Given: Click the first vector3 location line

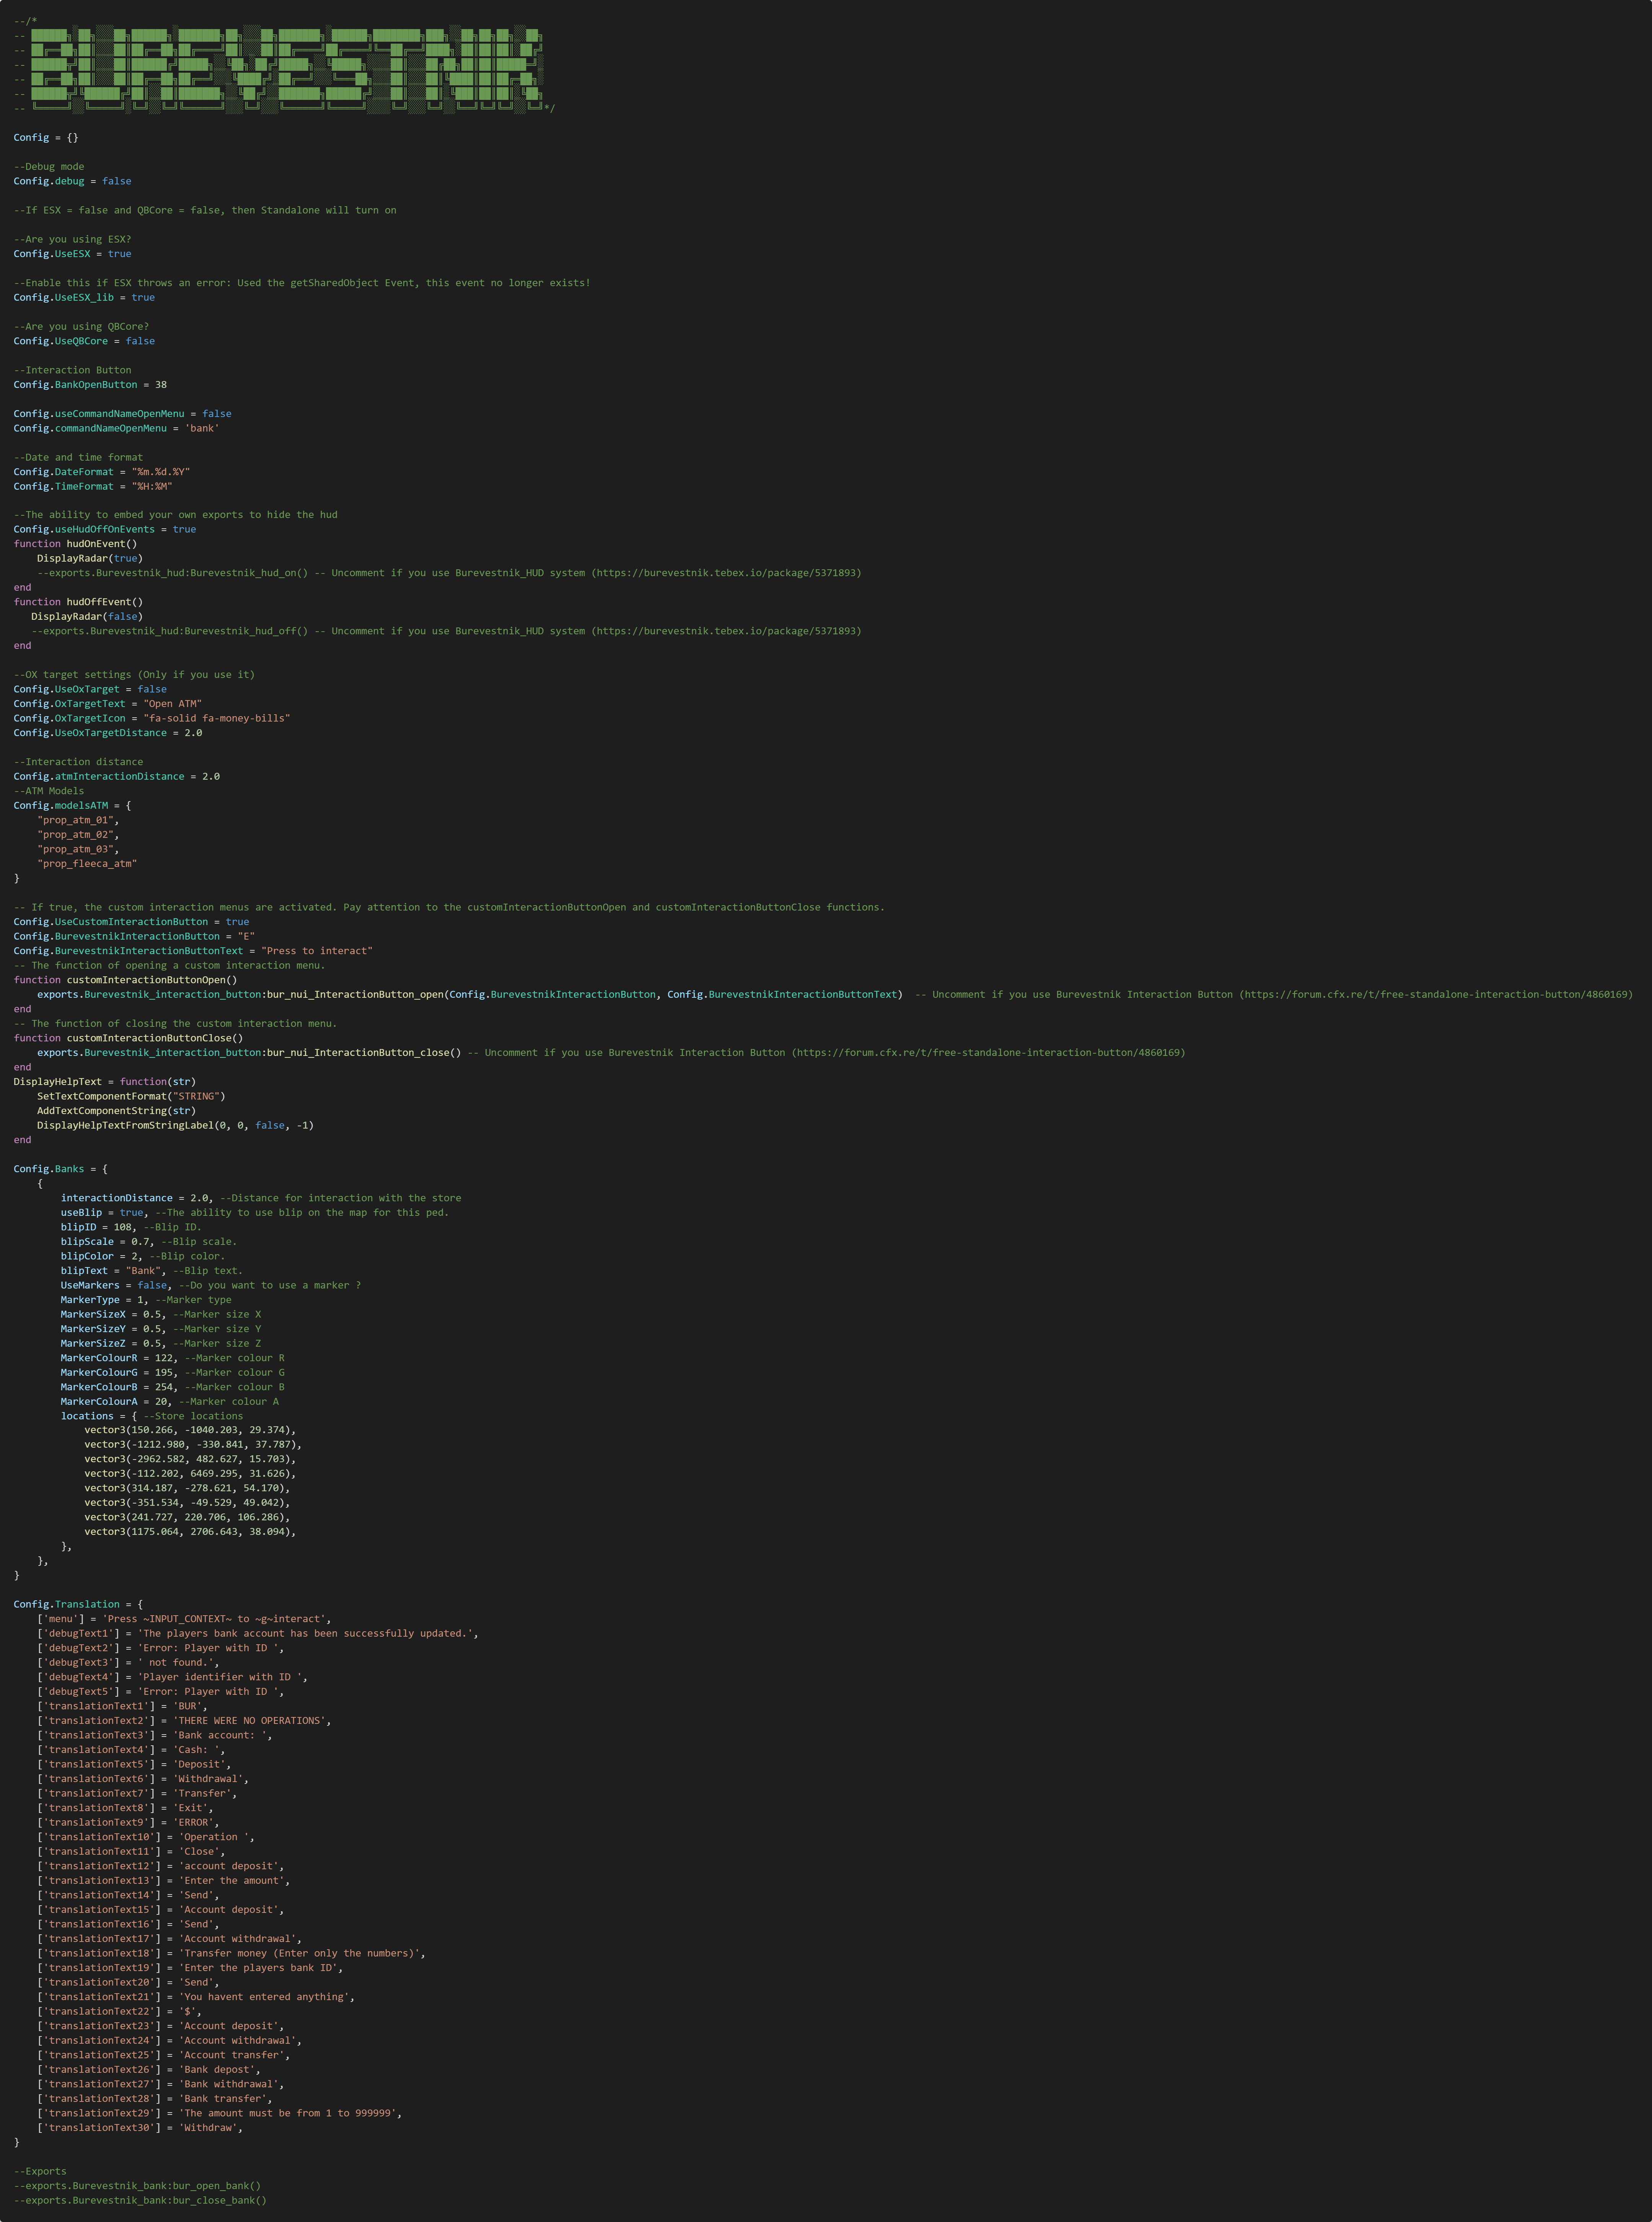Looking at the screenshot, I should [190, 1430].
